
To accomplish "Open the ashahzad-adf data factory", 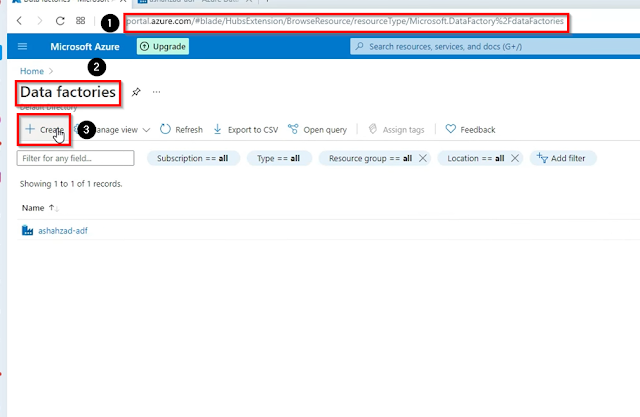I will point(63,231).
